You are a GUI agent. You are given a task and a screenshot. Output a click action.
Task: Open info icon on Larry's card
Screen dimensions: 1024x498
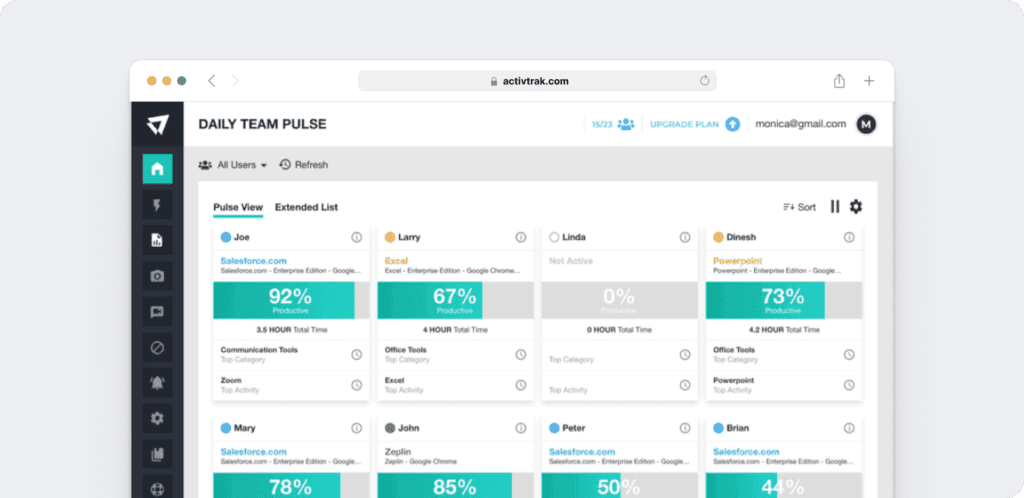[x=520, y=238]
